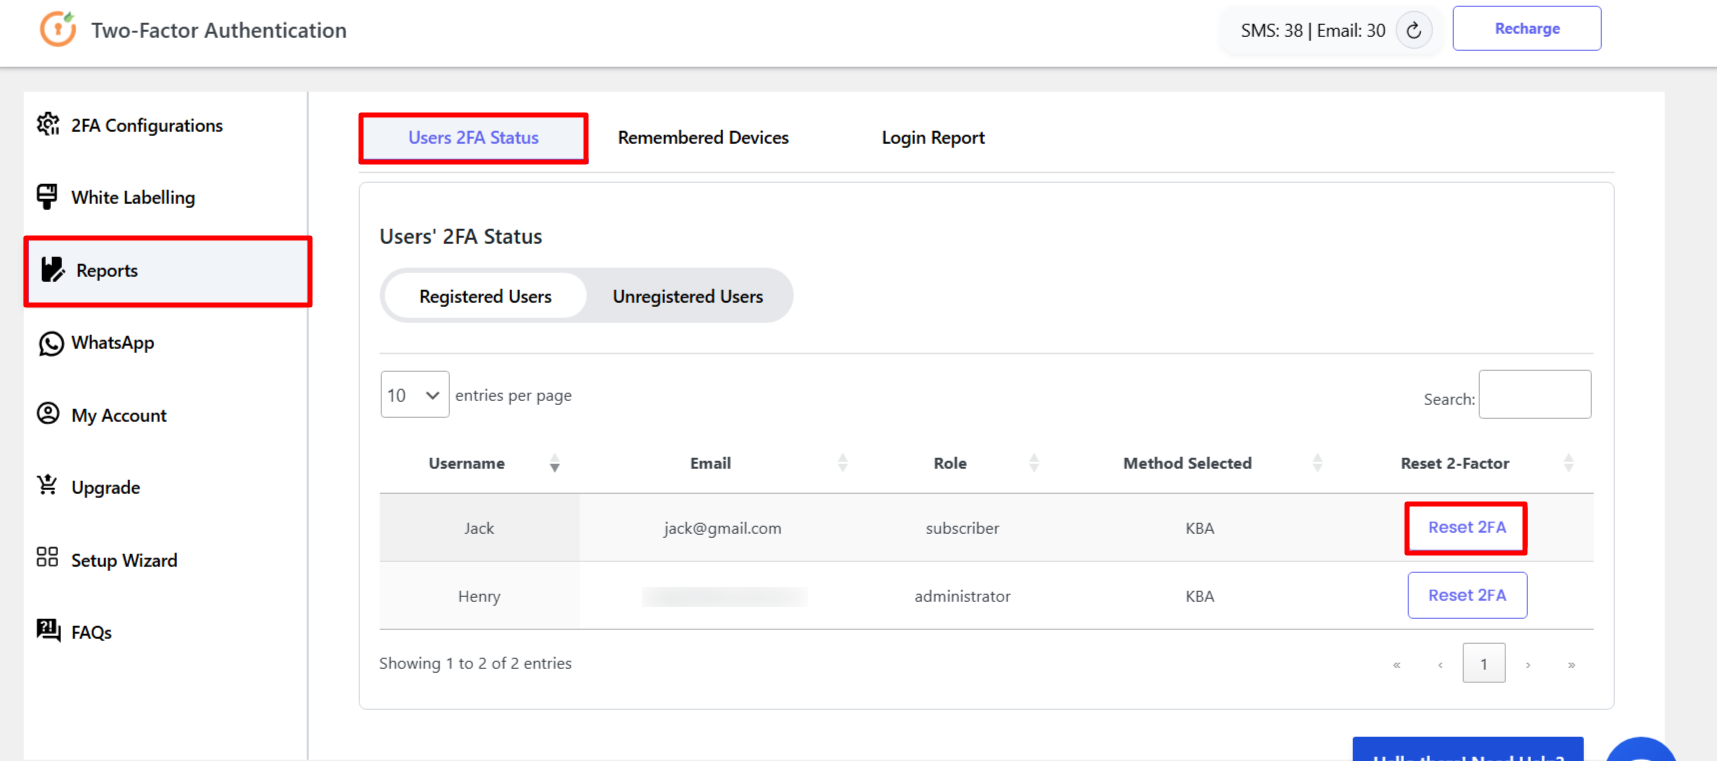Click the Reset 2-Factor column header
Viewport: 1717px width, 761px height.
(1455, 463)
